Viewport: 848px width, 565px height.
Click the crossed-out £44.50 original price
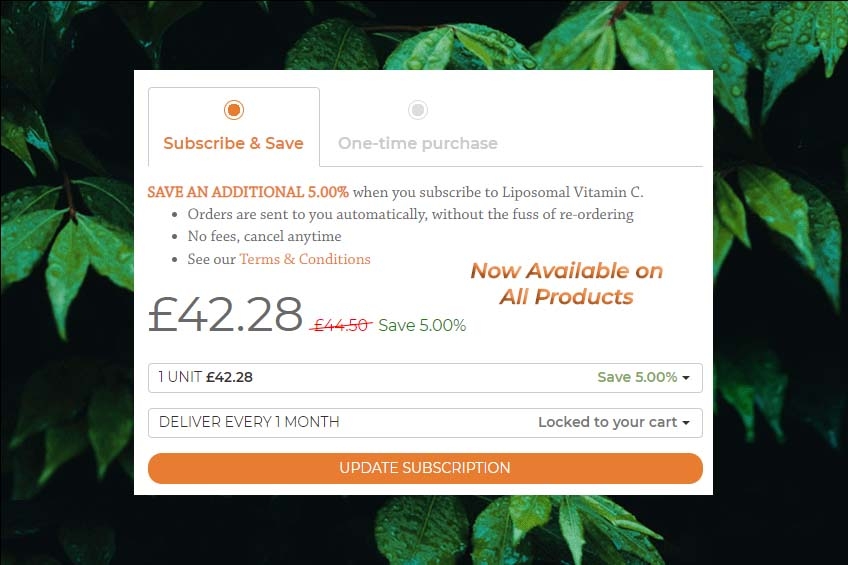point(341,325)
